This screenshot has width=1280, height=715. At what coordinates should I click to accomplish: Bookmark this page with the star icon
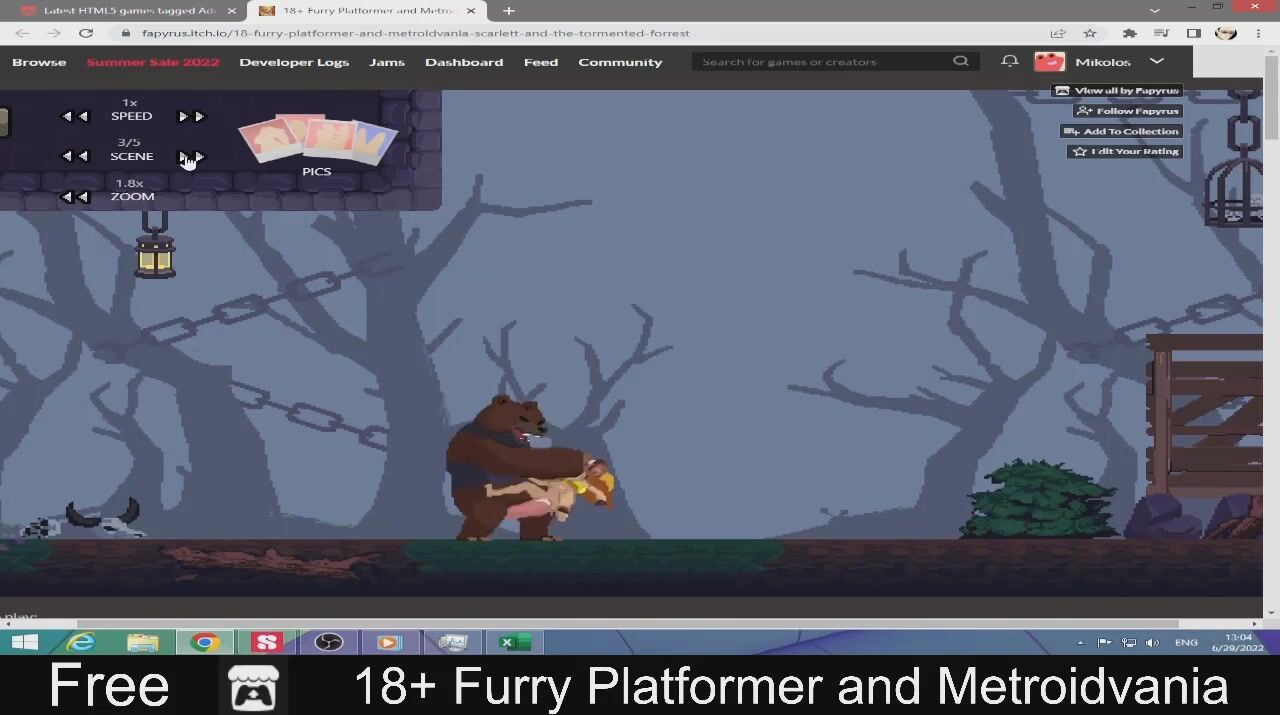pos(1090,33)
